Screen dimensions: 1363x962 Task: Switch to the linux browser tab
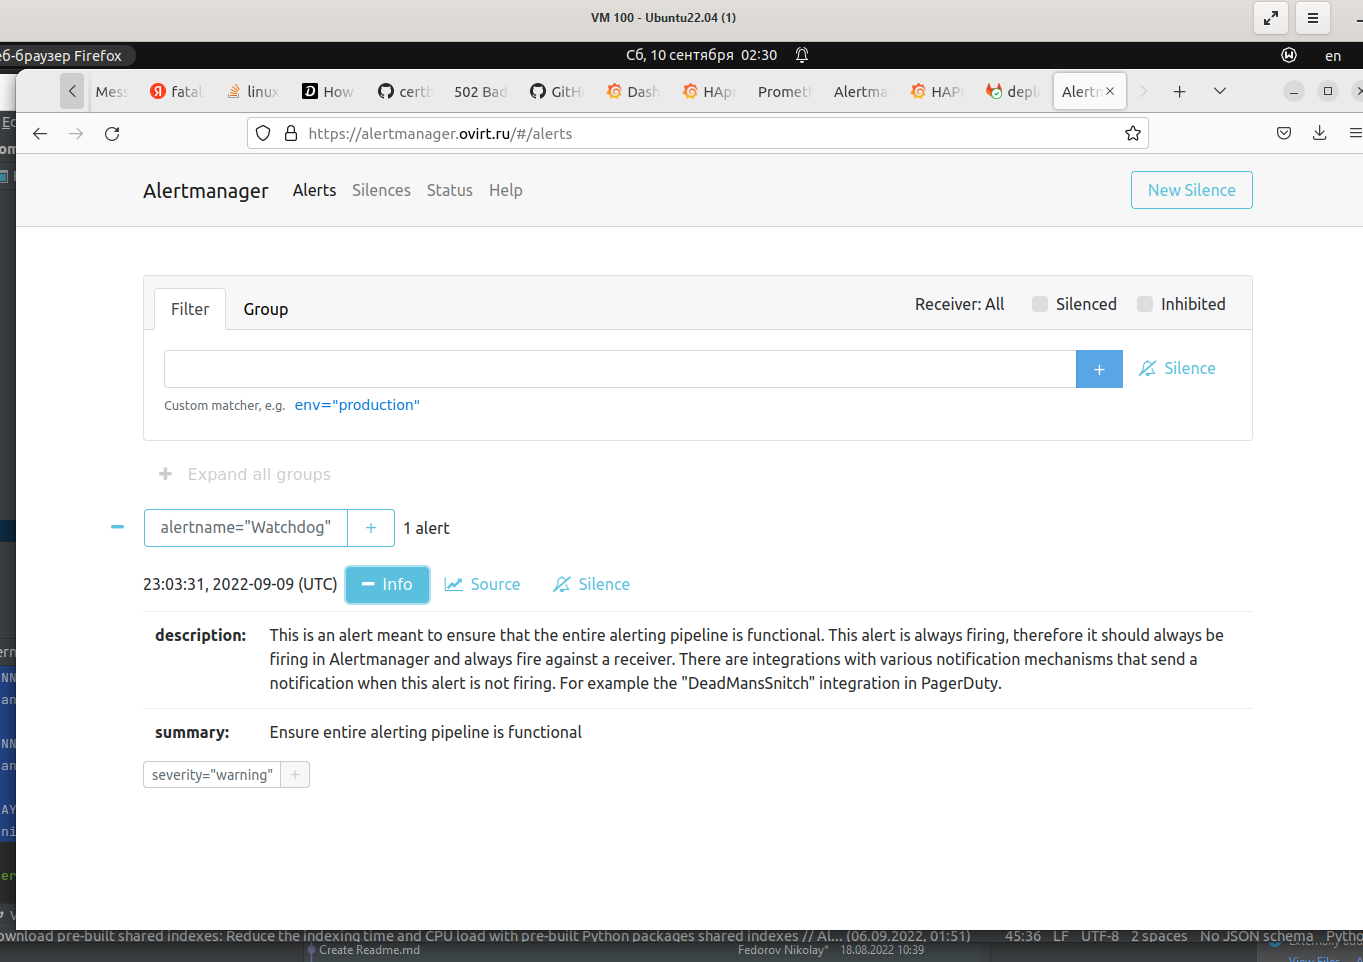(x=253, y=91)
